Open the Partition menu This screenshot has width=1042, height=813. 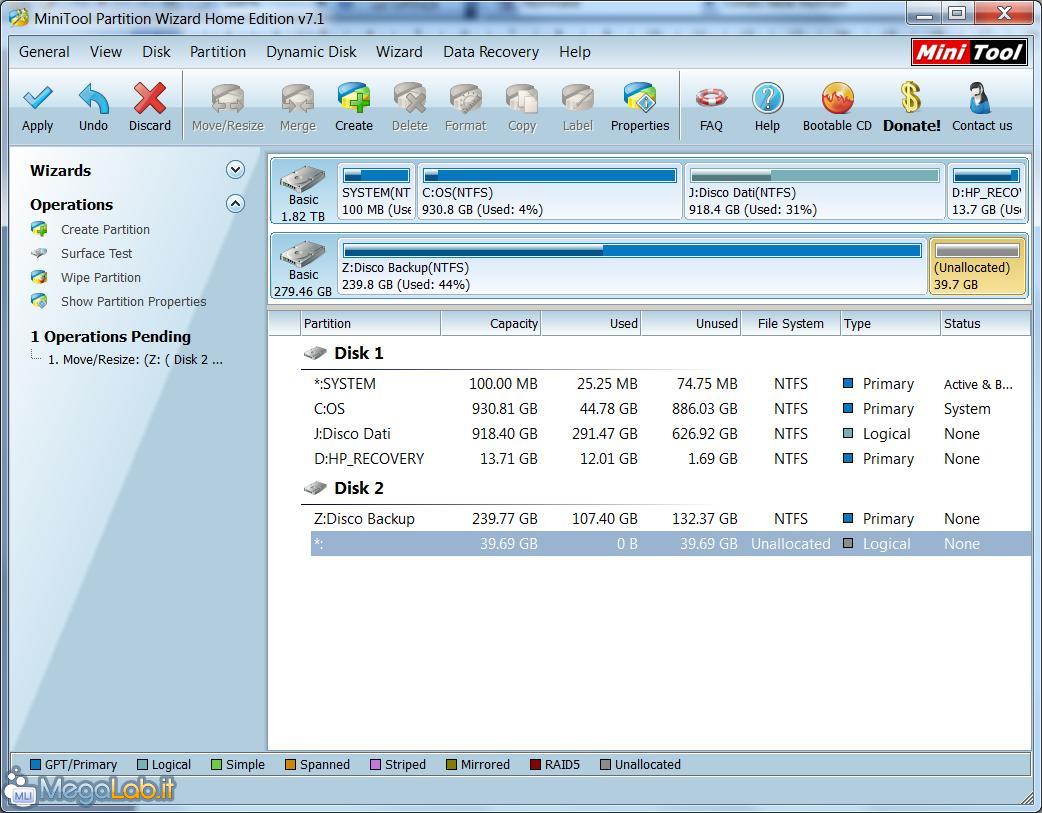[218, 52]
